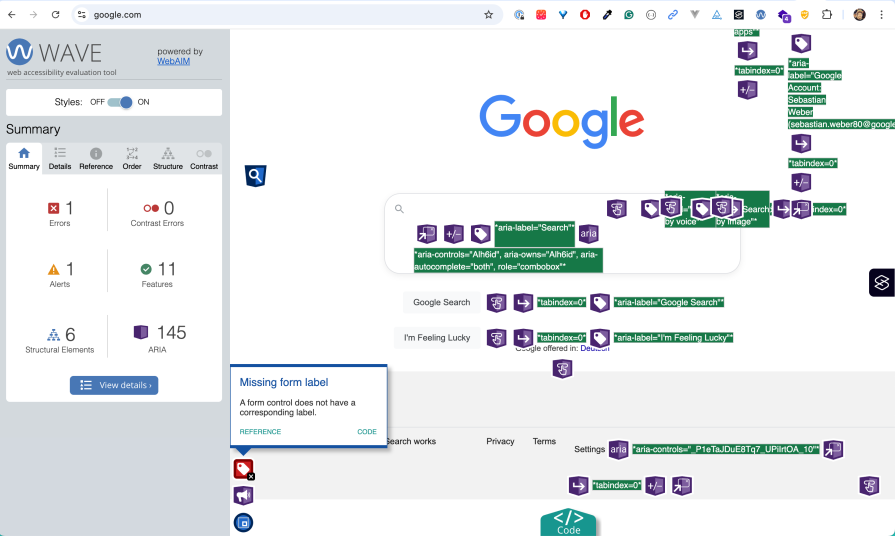This screenshot has width=895, height=536.
Task: Click the Contrast Errors icon in the summary
Action: (151, 208)
